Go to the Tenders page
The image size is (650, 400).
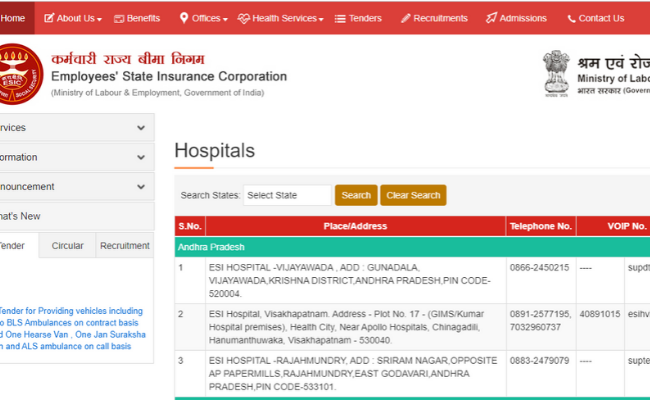click(360, 18)
